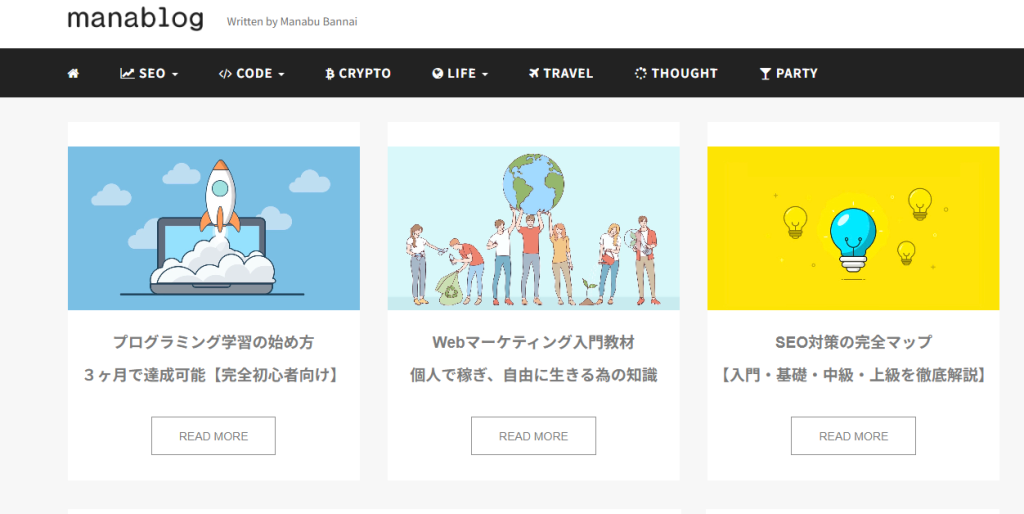Open the CRYPTO menu item
The width and height of the screenshot is (1024, 514).
364,73
